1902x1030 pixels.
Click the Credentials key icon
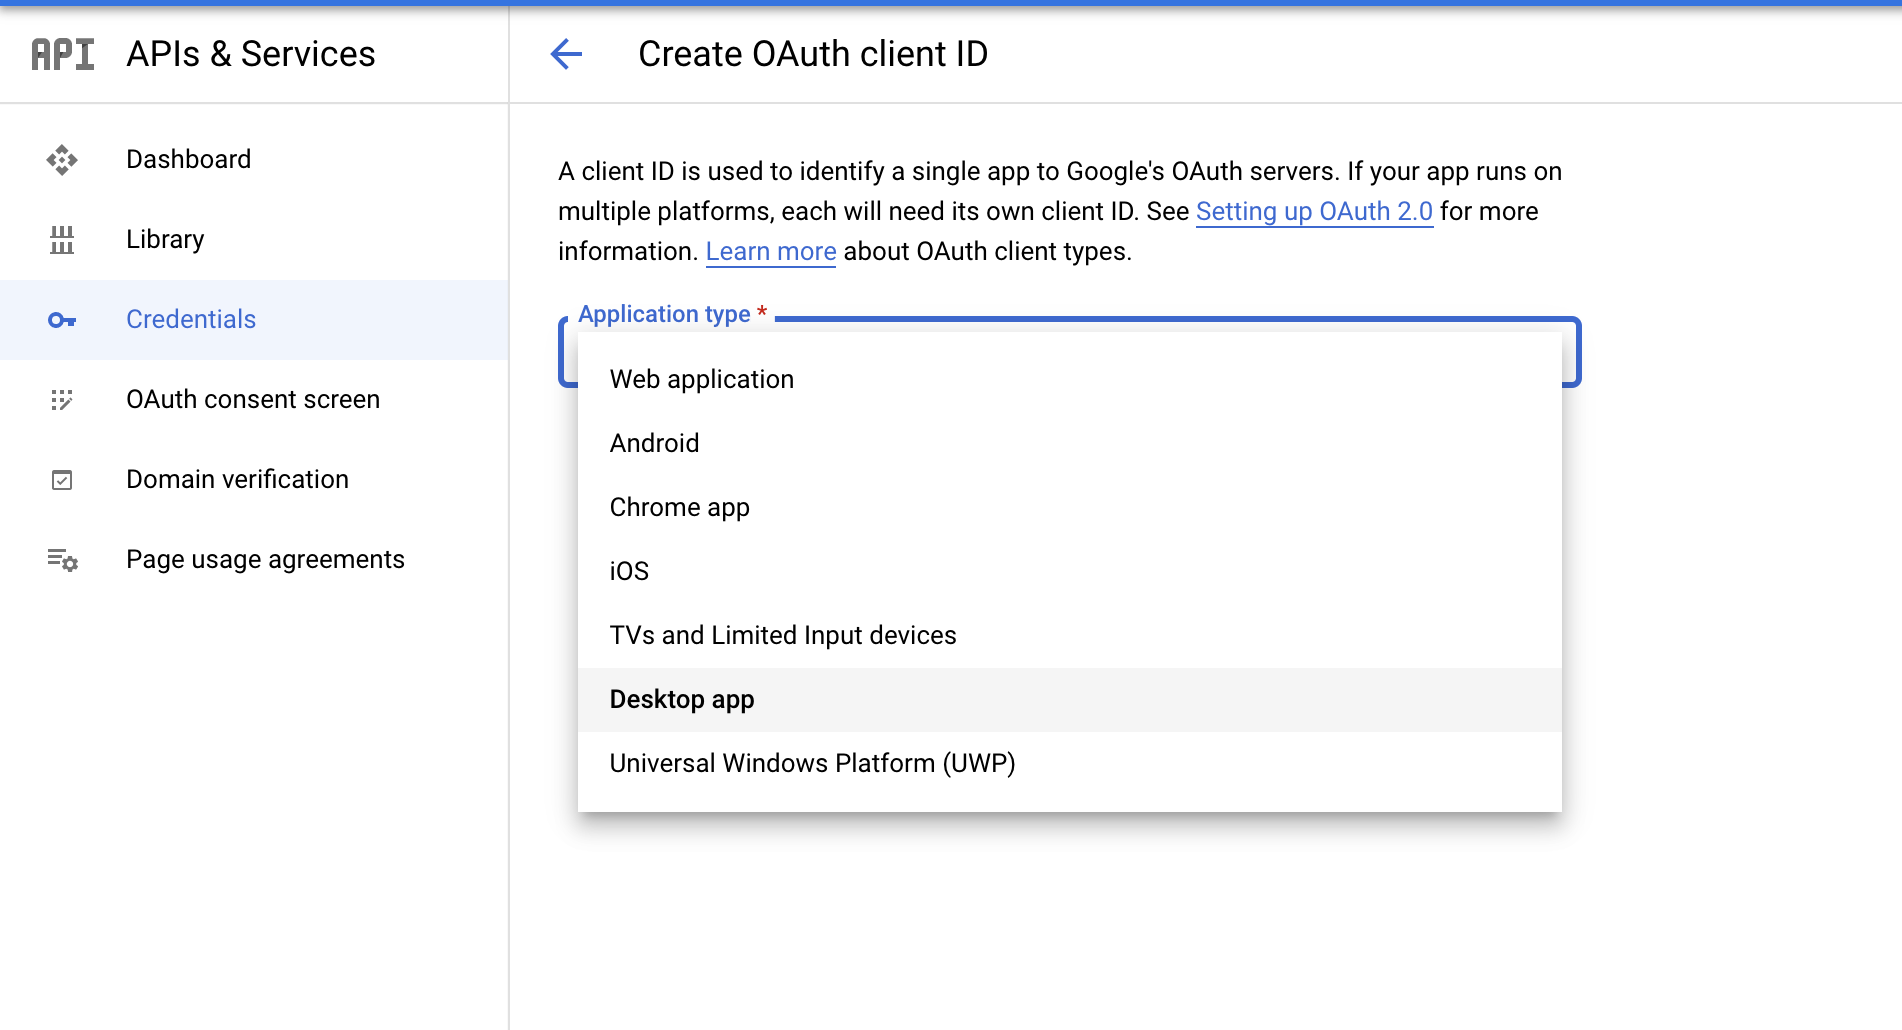click(62, 320)
